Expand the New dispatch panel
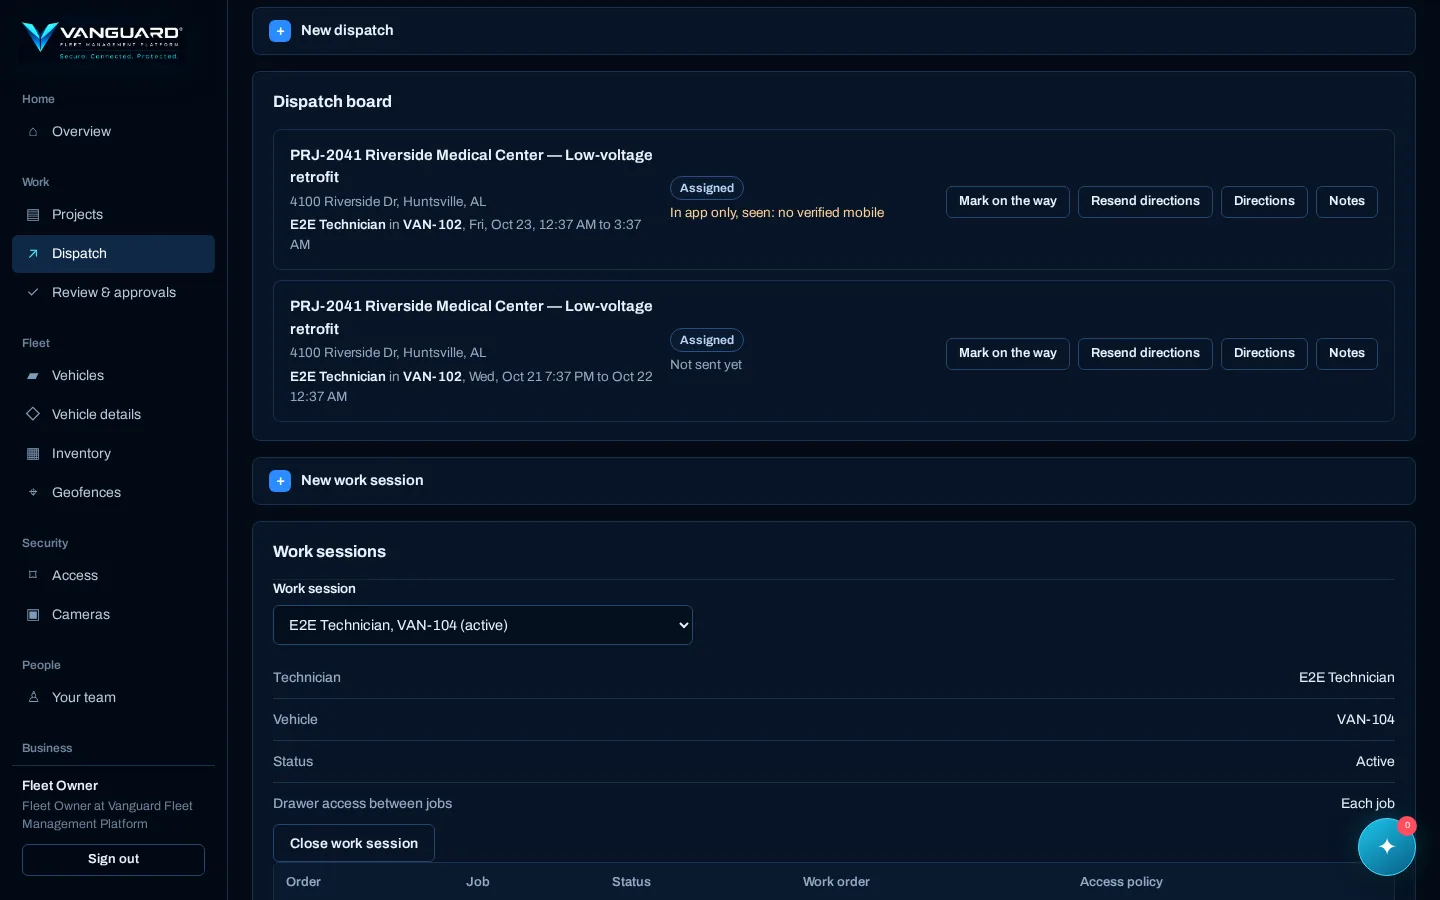This screenshot has width=1440, height=900. tap(834, 31)
